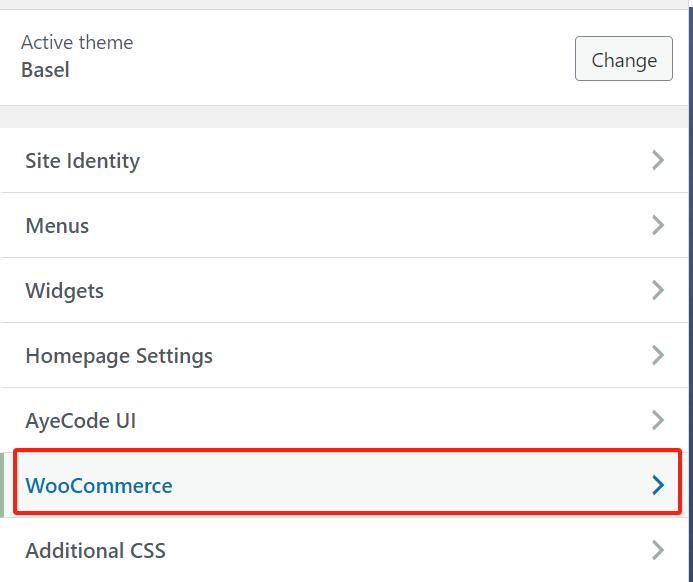Click the green accent bar left of WooCommerce
693x582 pixels.
click(x=3, y=485)
